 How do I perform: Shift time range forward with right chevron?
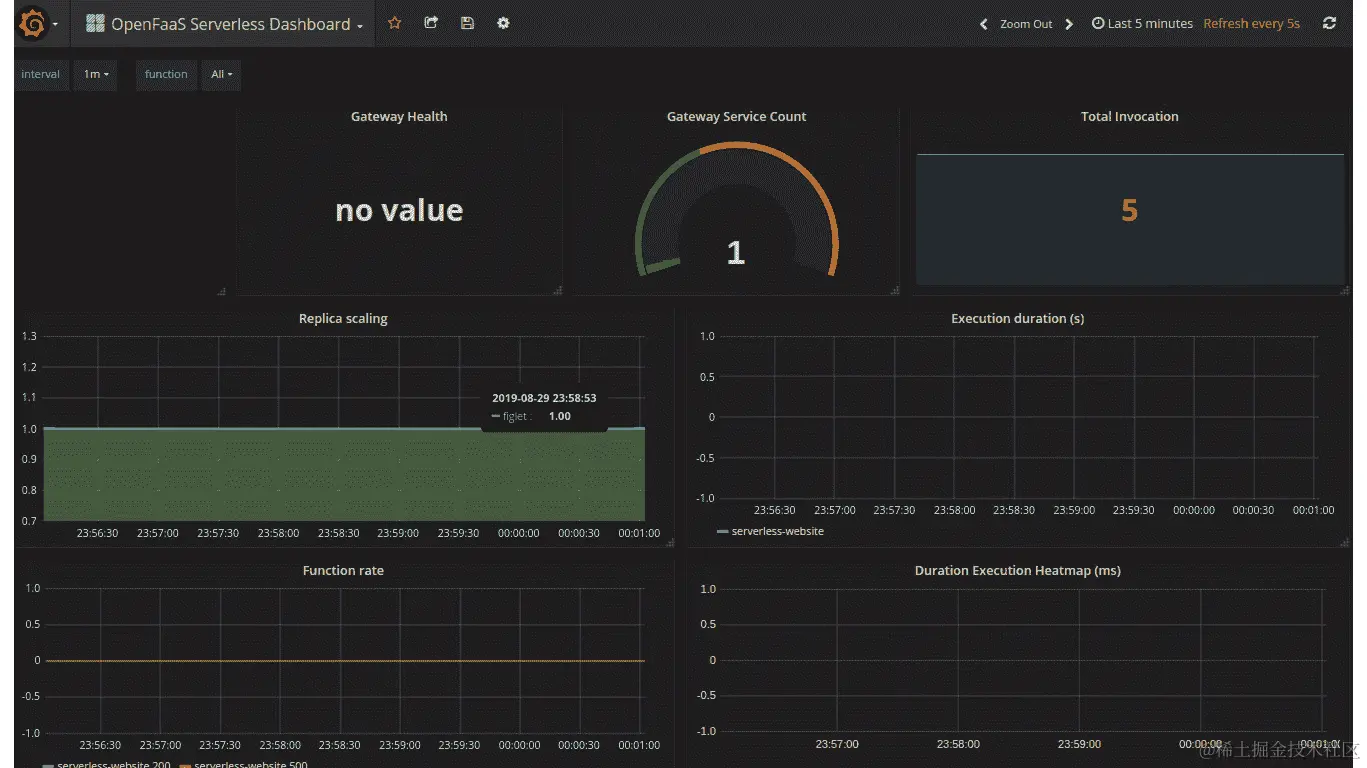1069,23
